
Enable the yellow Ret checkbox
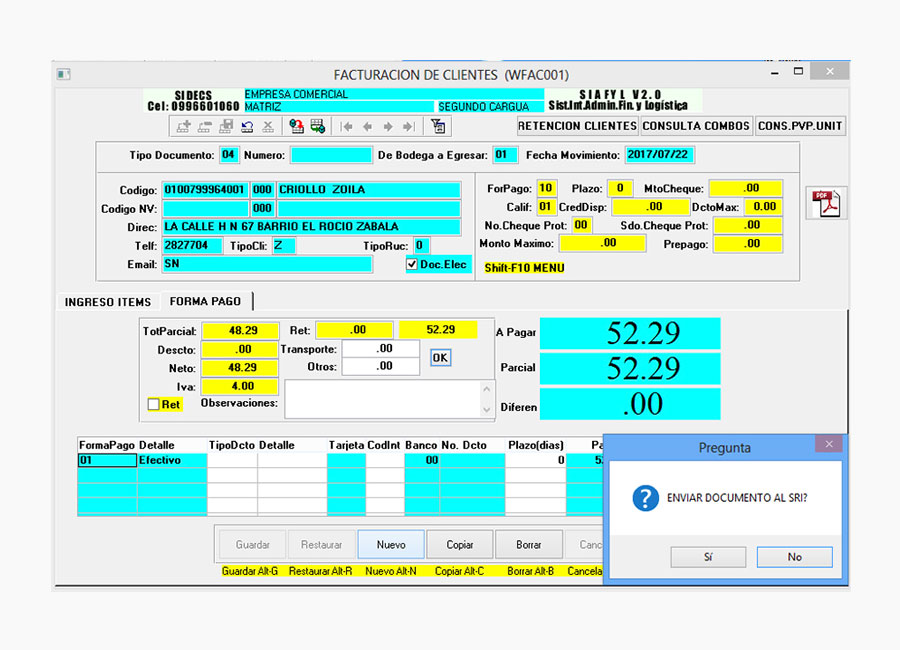(153, 405)
